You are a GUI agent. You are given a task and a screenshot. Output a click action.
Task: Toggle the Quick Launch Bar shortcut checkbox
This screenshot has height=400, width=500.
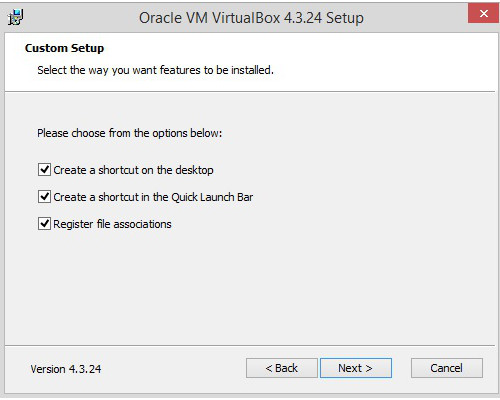click(44, 197)
